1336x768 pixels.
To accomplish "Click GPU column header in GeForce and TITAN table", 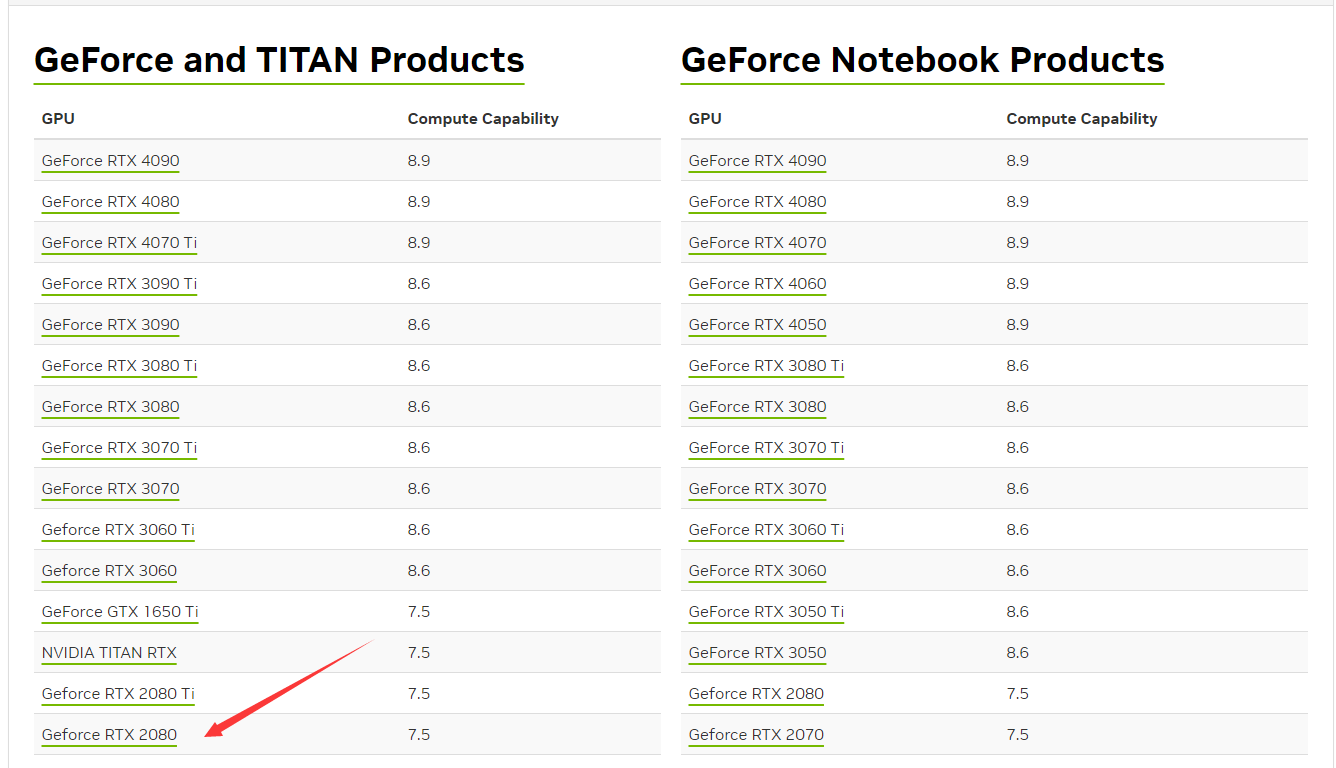I will pos(58,119).
